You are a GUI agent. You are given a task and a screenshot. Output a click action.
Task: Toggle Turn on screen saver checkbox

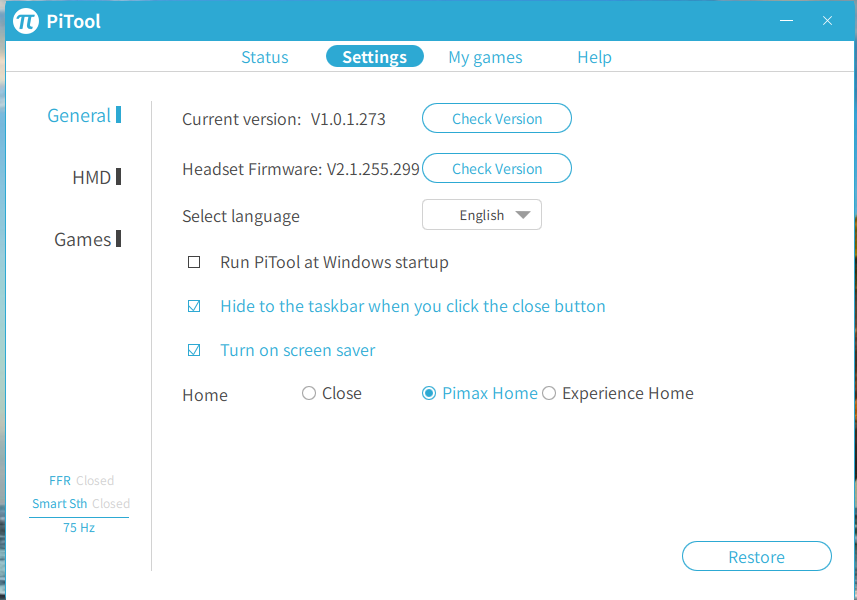pos(194,350)
